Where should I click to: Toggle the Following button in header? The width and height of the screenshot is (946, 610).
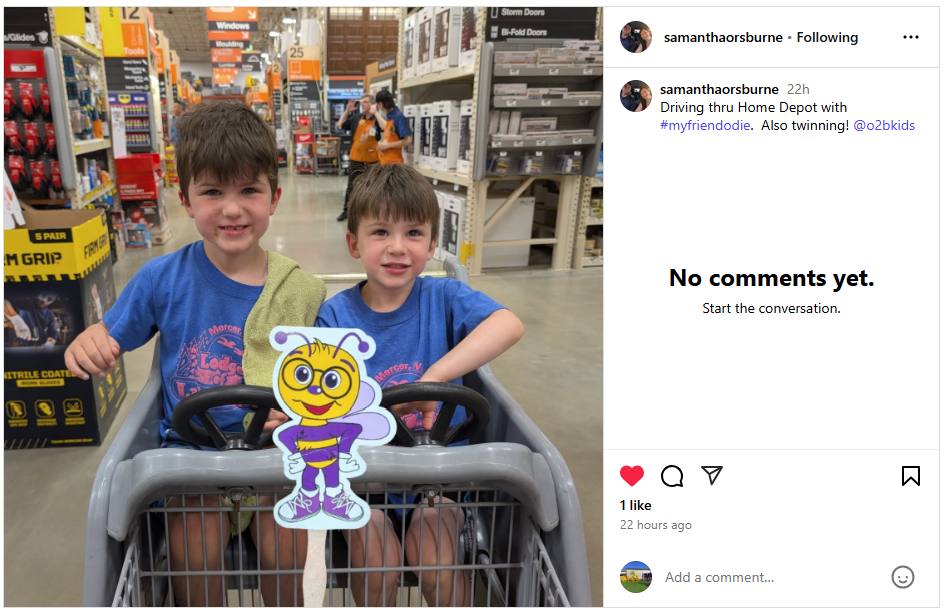(x=827, y=37)
